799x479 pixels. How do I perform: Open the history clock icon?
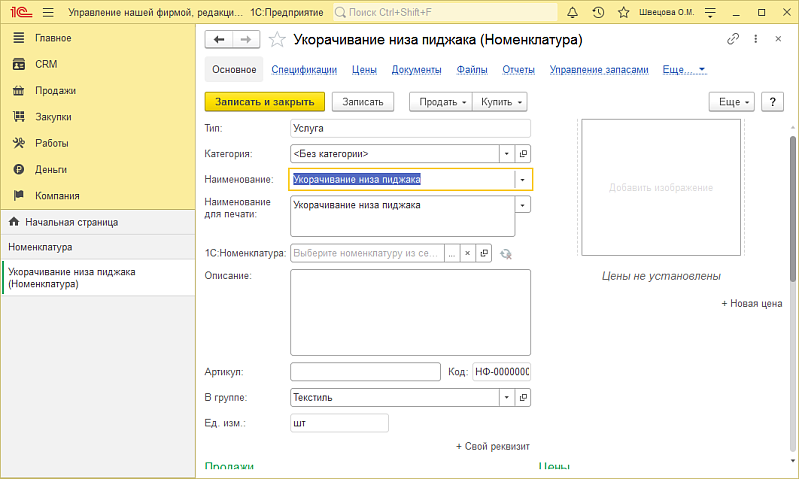click(x=598, y=13)
